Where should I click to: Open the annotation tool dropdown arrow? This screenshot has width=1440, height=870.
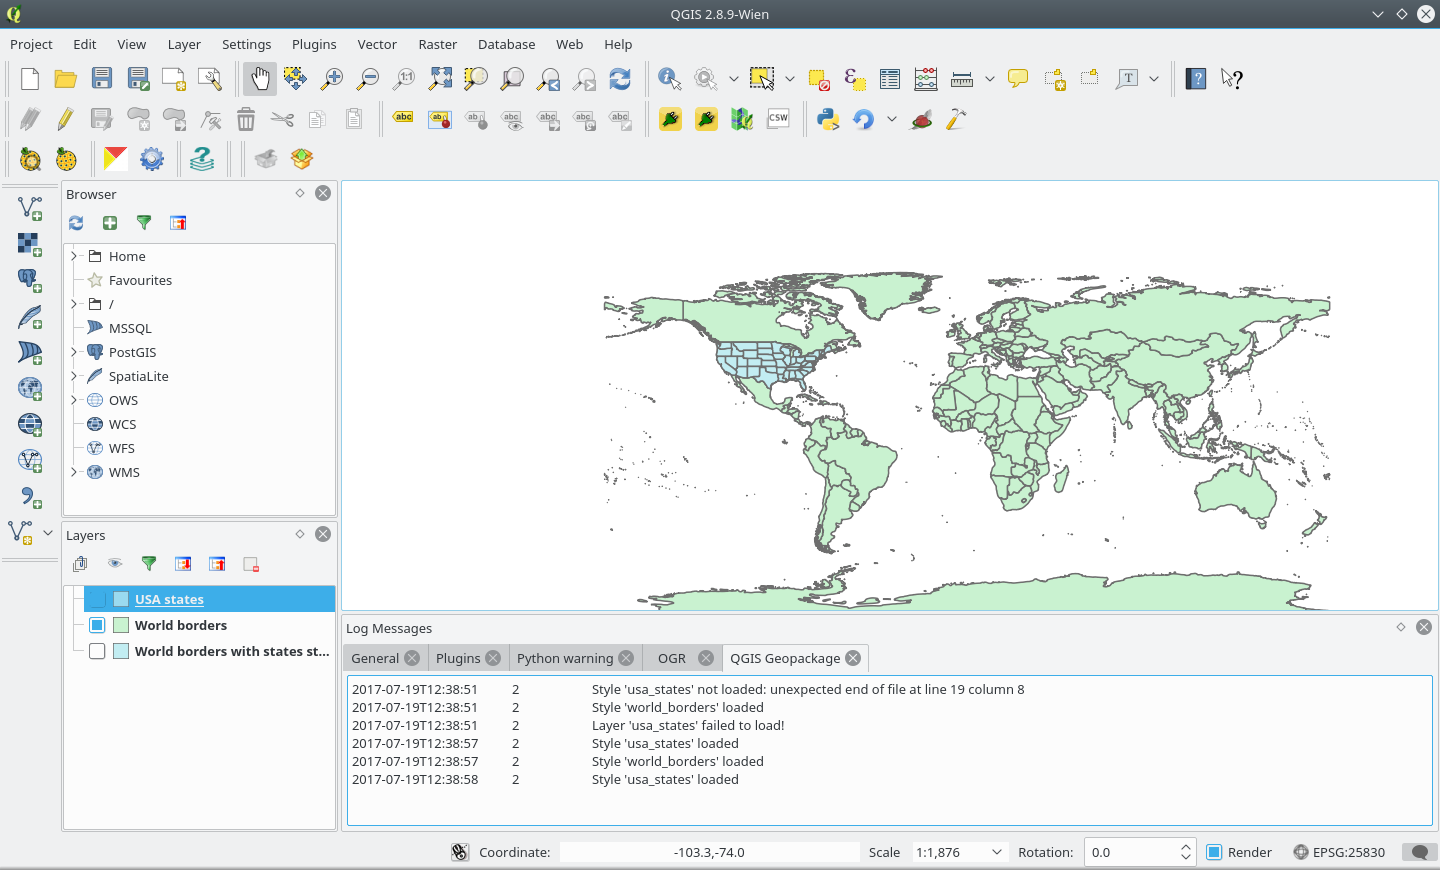(1154, 79)
